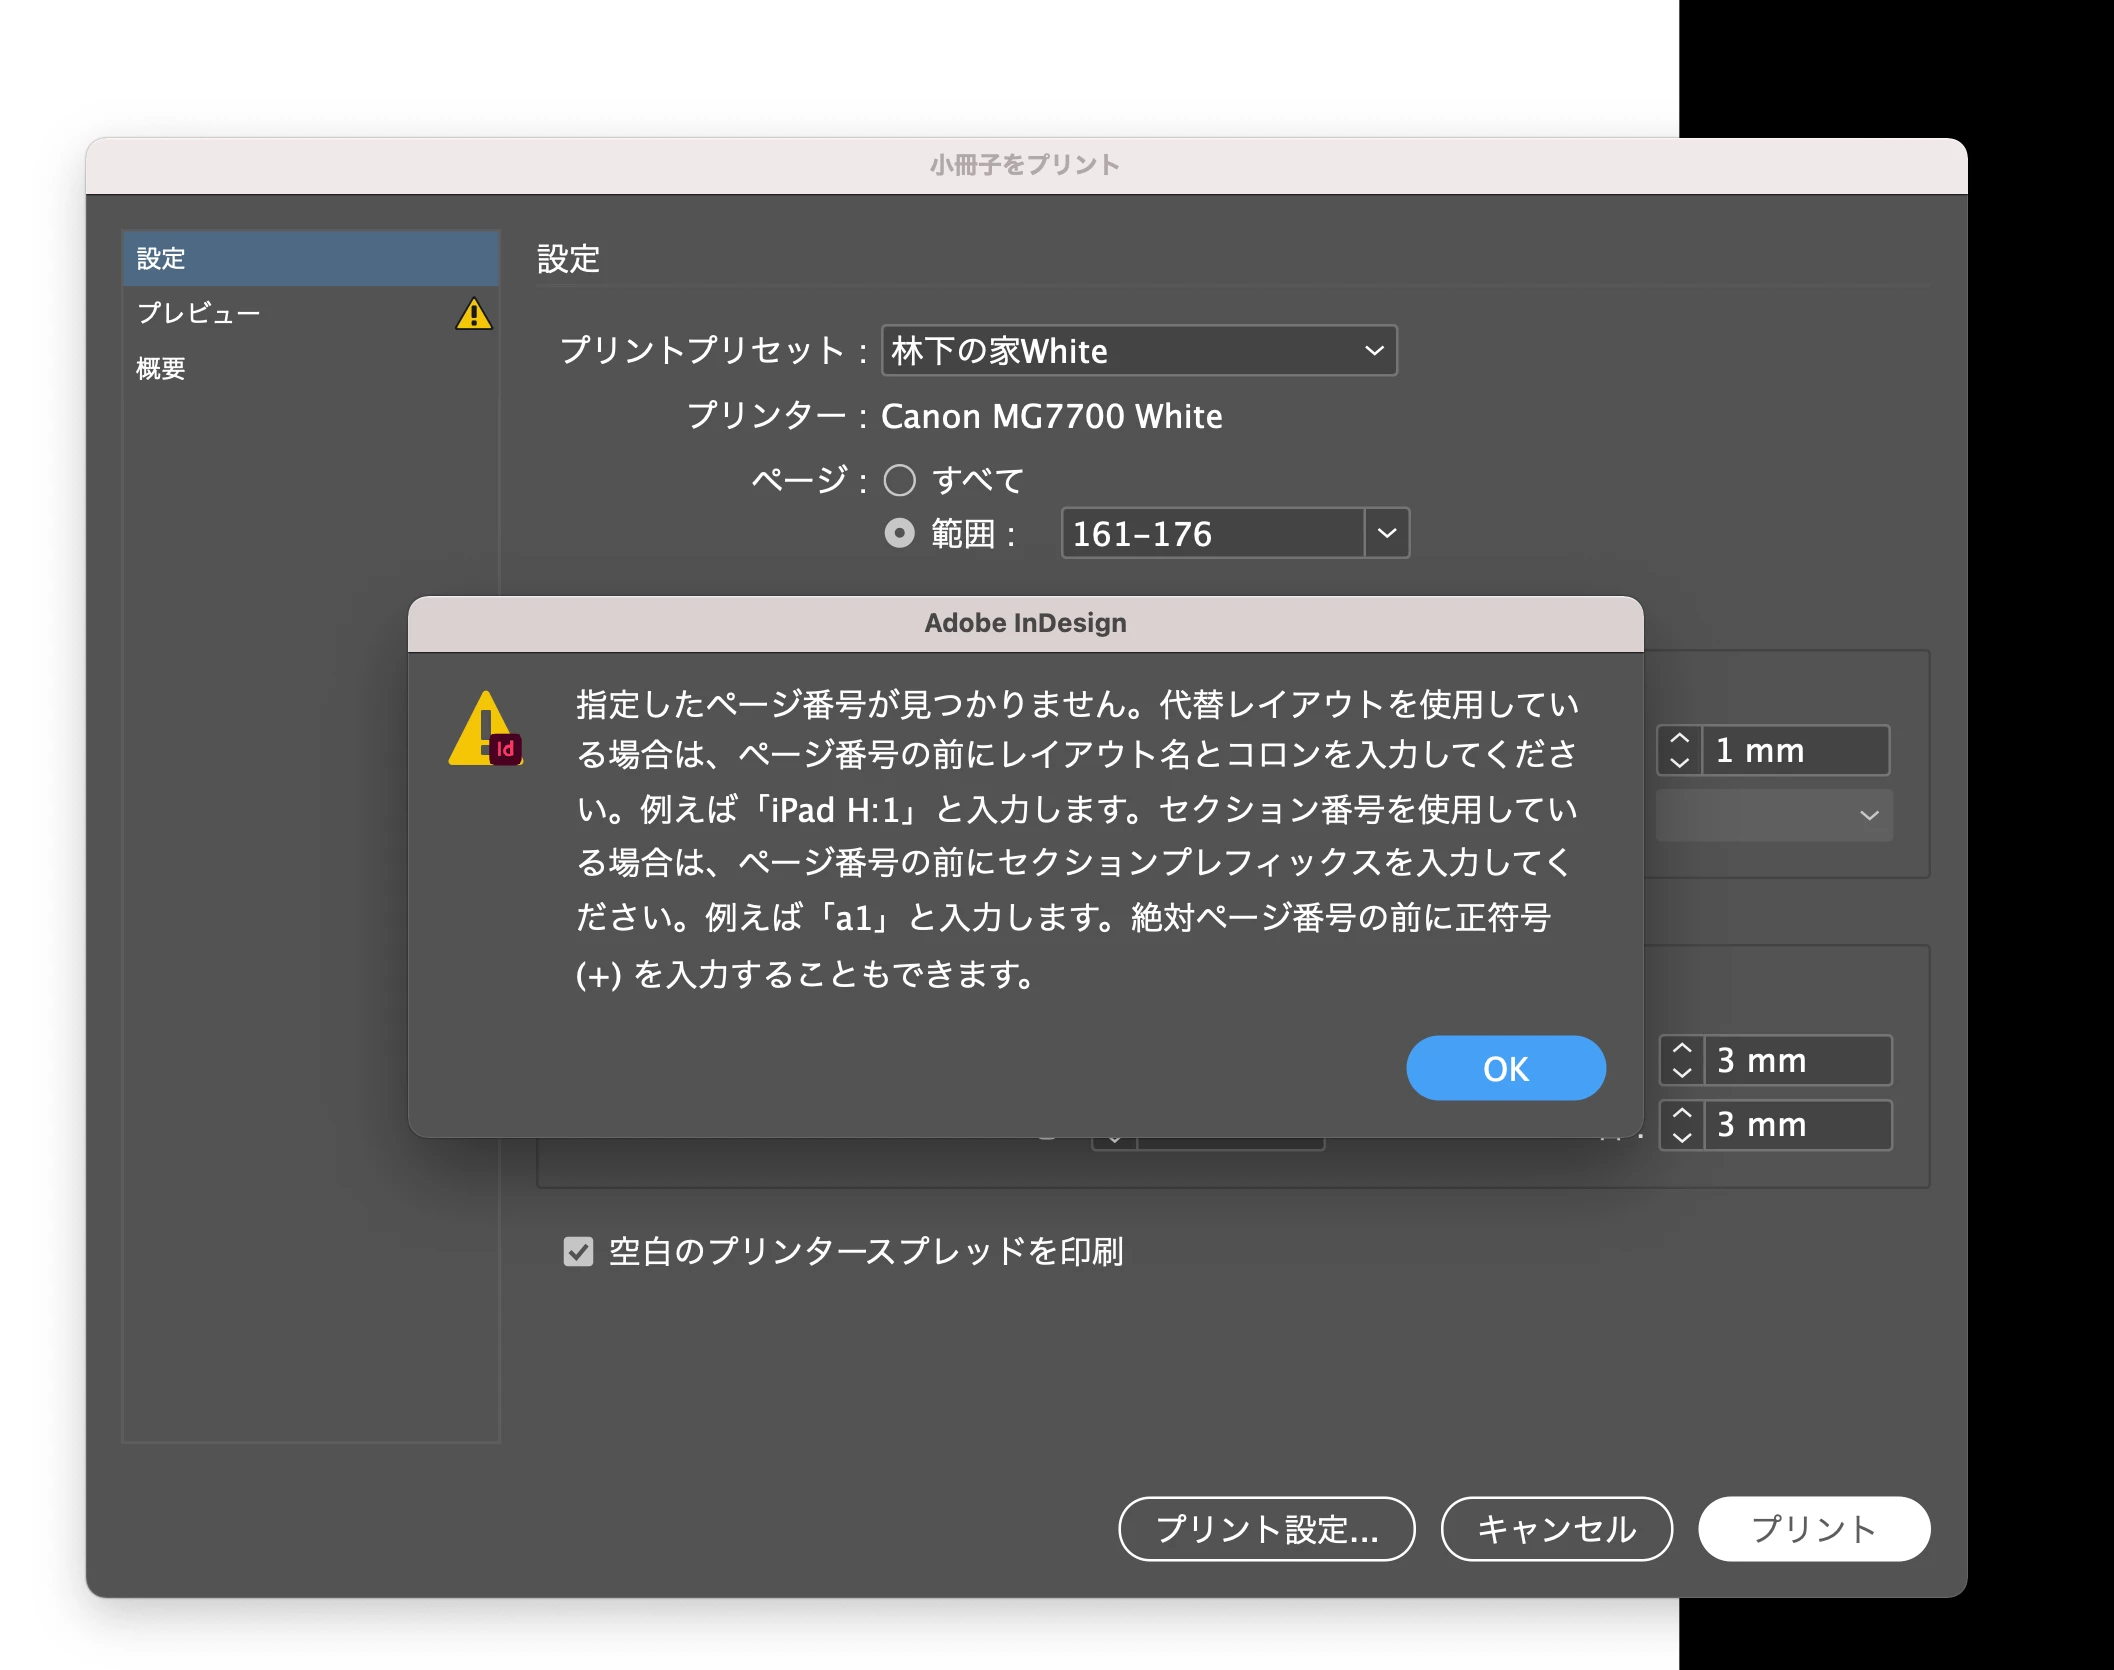Decrease the 1 mm stepper value
2114x1670 pixels.
click(x=1680, y=762)
